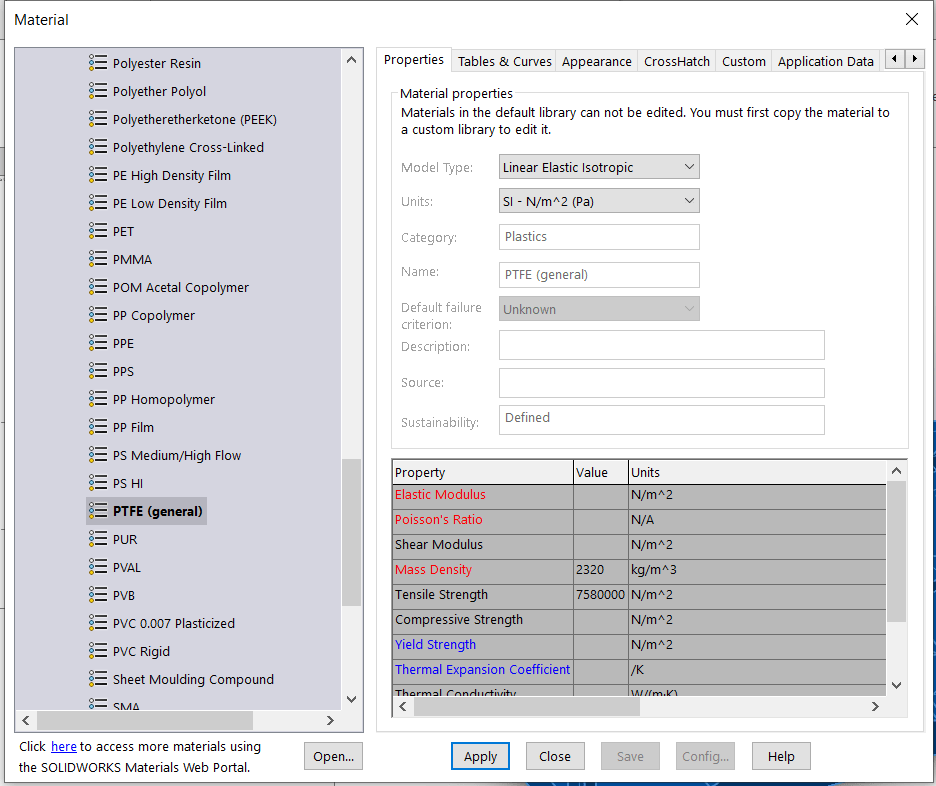Click the PUR material entry

pyautogui.click(x=126, y=539)
